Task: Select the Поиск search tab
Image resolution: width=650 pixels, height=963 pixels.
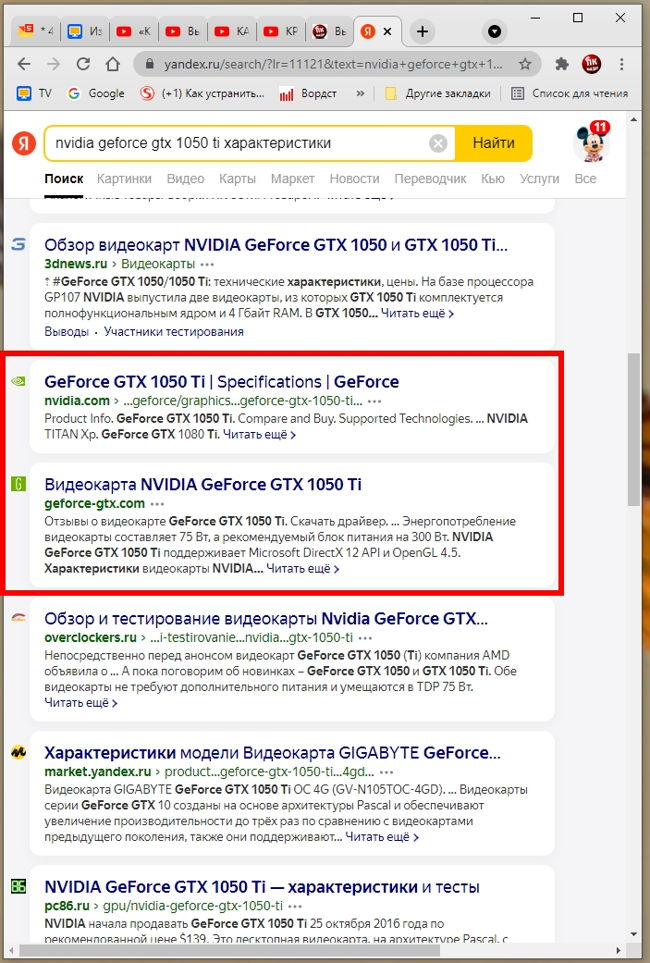Action: (64, 179)
